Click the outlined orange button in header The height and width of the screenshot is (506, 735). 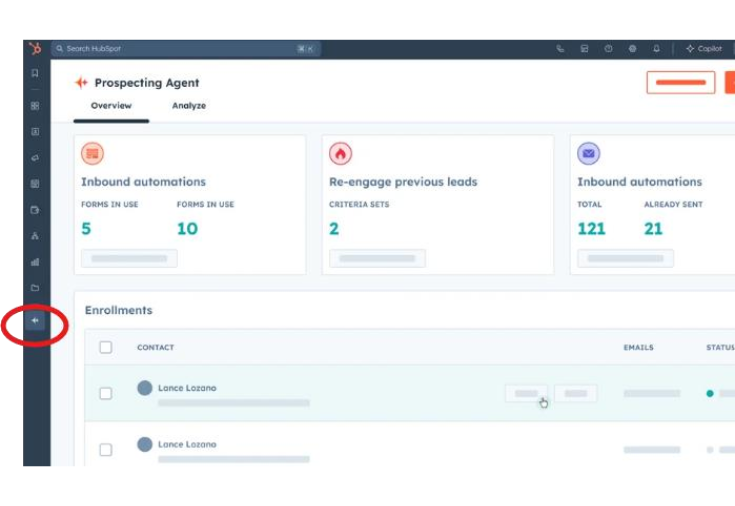pyautogui.click(x=680, y=82)
